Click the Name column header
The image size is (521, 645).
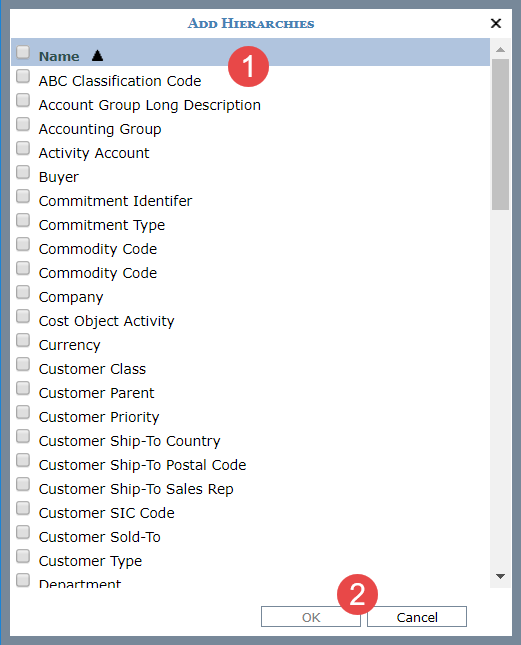[59, 56]
